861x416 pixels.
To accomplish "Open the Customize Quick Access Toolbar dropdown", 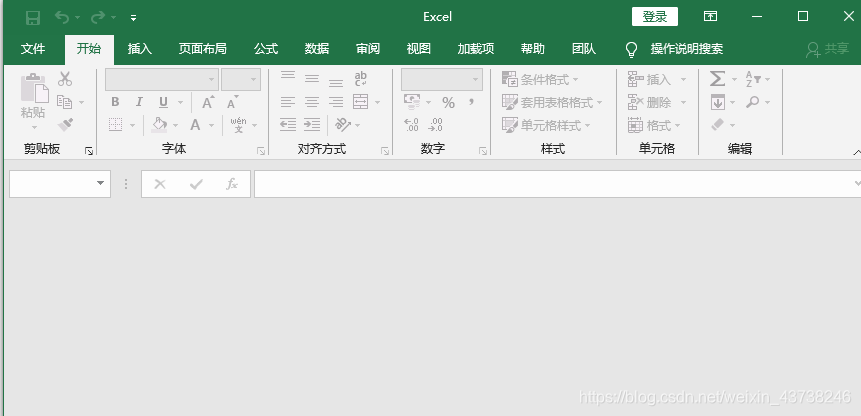I will 133,18.
